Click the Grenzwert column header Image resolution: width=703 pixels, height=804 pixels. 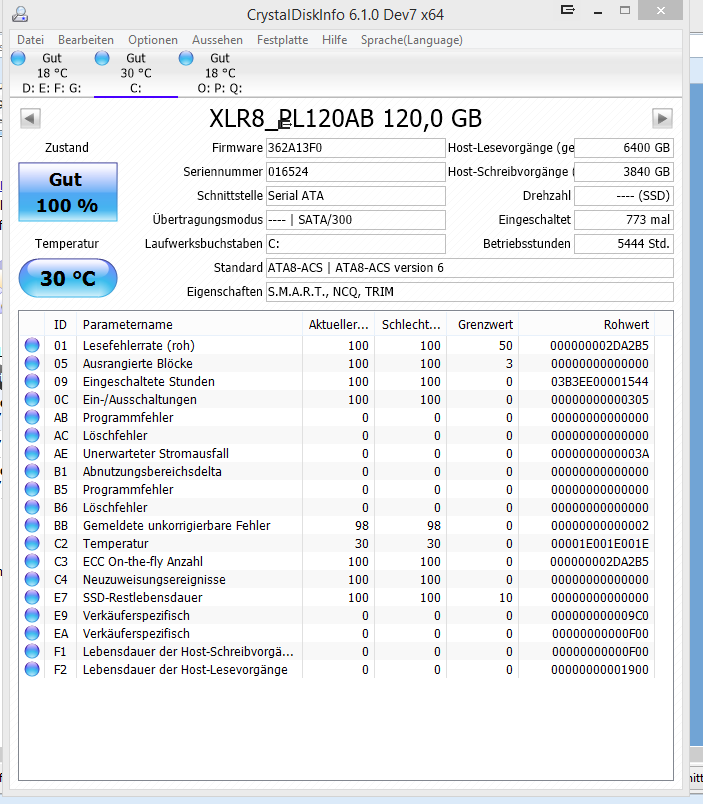[x=483, y=325]
